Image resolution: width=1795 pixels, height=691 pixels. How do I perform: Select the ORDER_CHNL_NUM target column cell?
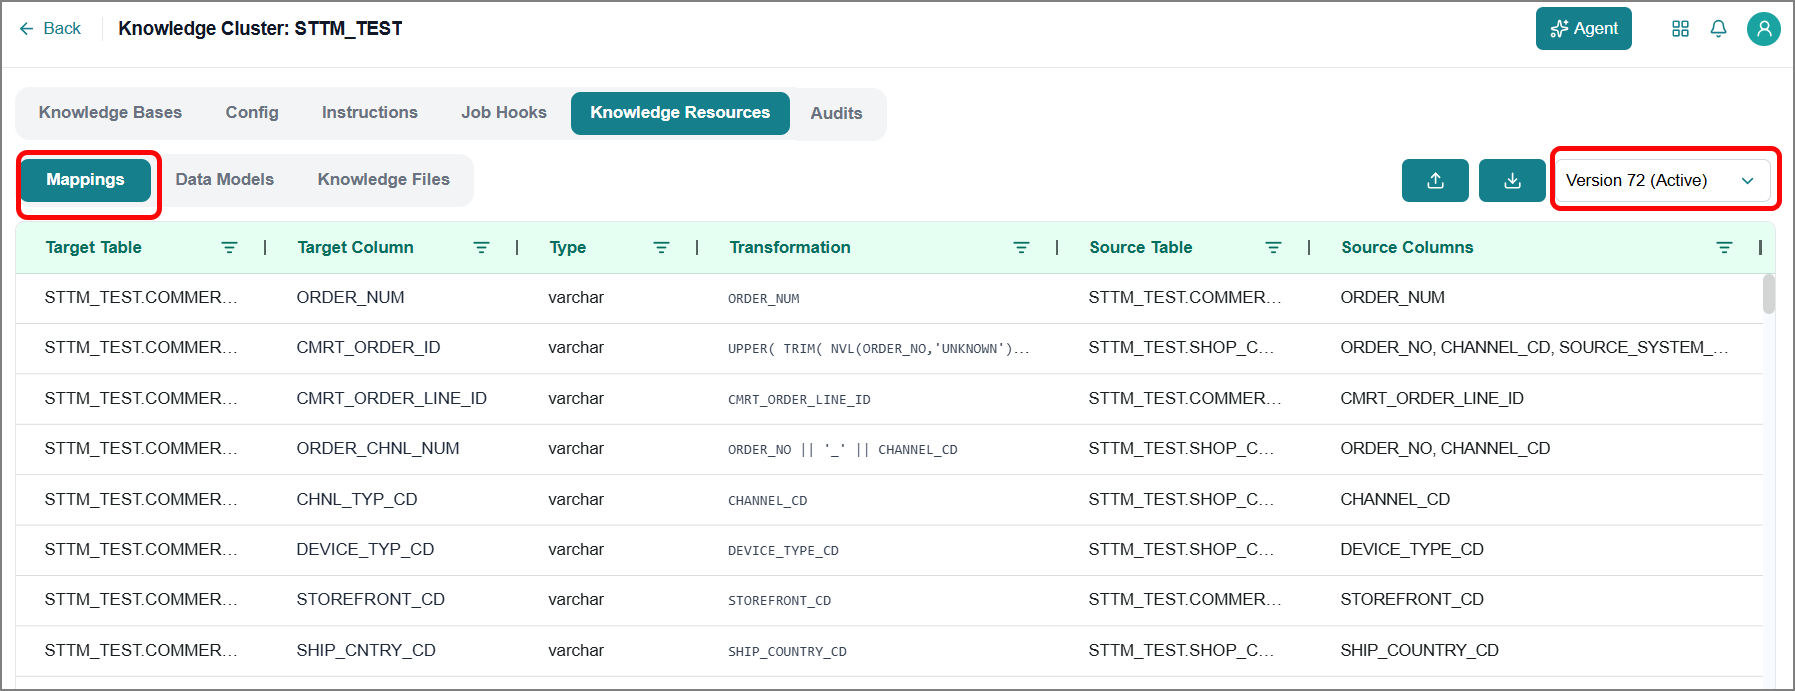(378, 449)
